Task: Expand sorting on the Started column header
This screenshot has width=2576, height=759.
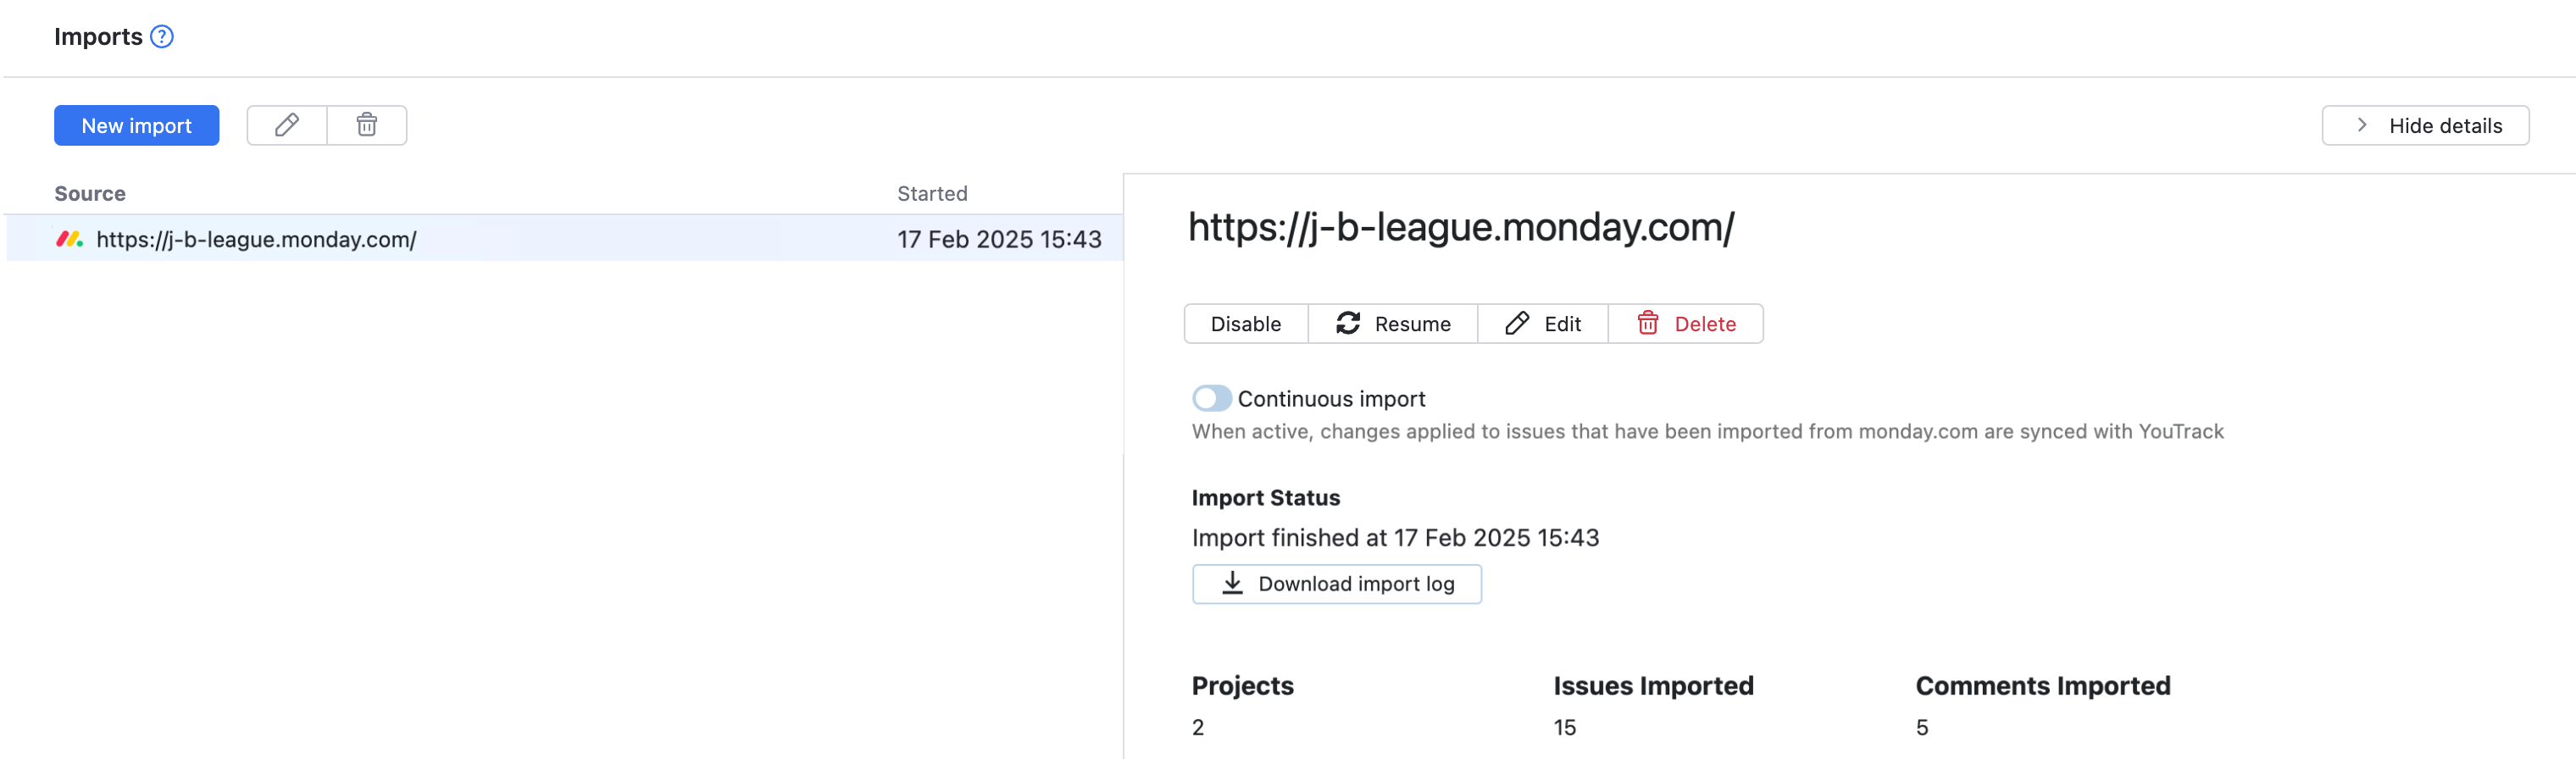Action: pyautogui.click(x=932, y=193)
